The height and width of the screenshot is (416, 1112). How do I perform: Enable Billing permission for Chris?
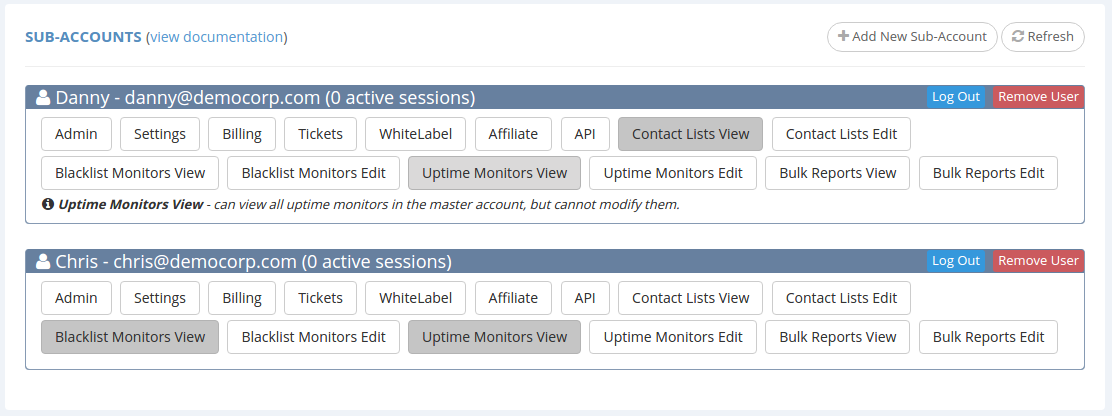pyautogui.click(x=242, y=298)
